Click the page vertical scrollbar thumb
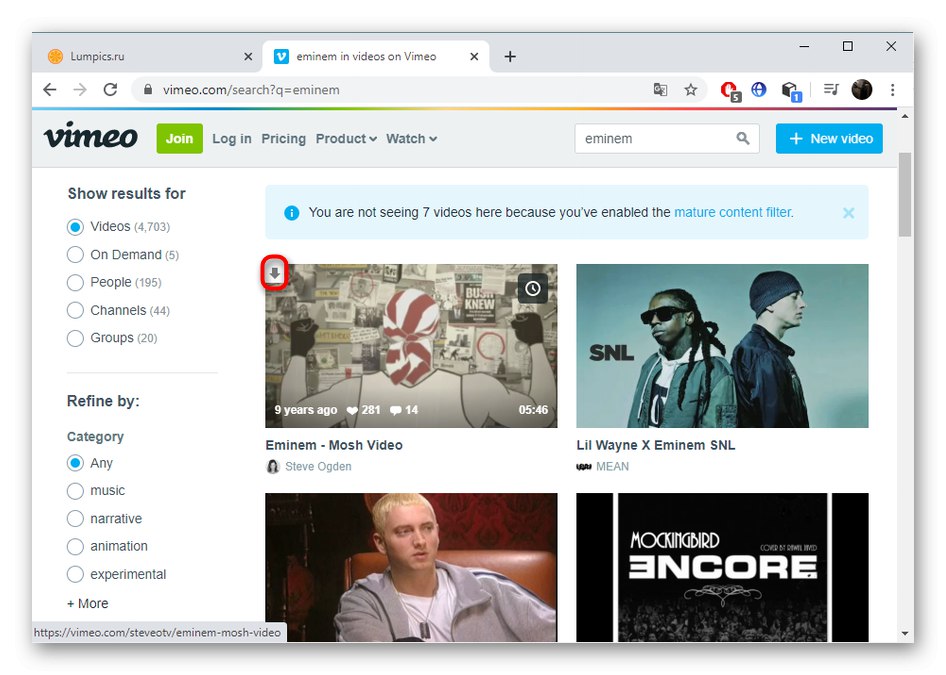The image size is (946, 675). [904, 194]
